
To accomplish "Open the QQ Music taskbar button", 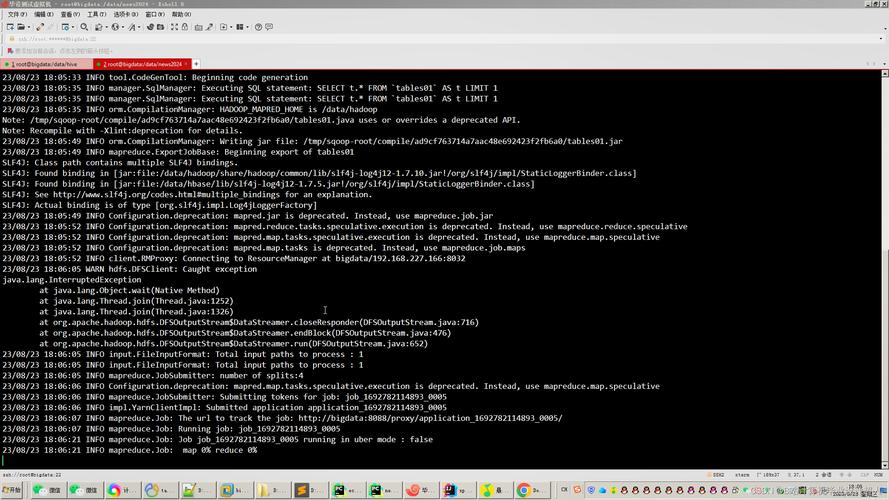I will tap(496, 490).
